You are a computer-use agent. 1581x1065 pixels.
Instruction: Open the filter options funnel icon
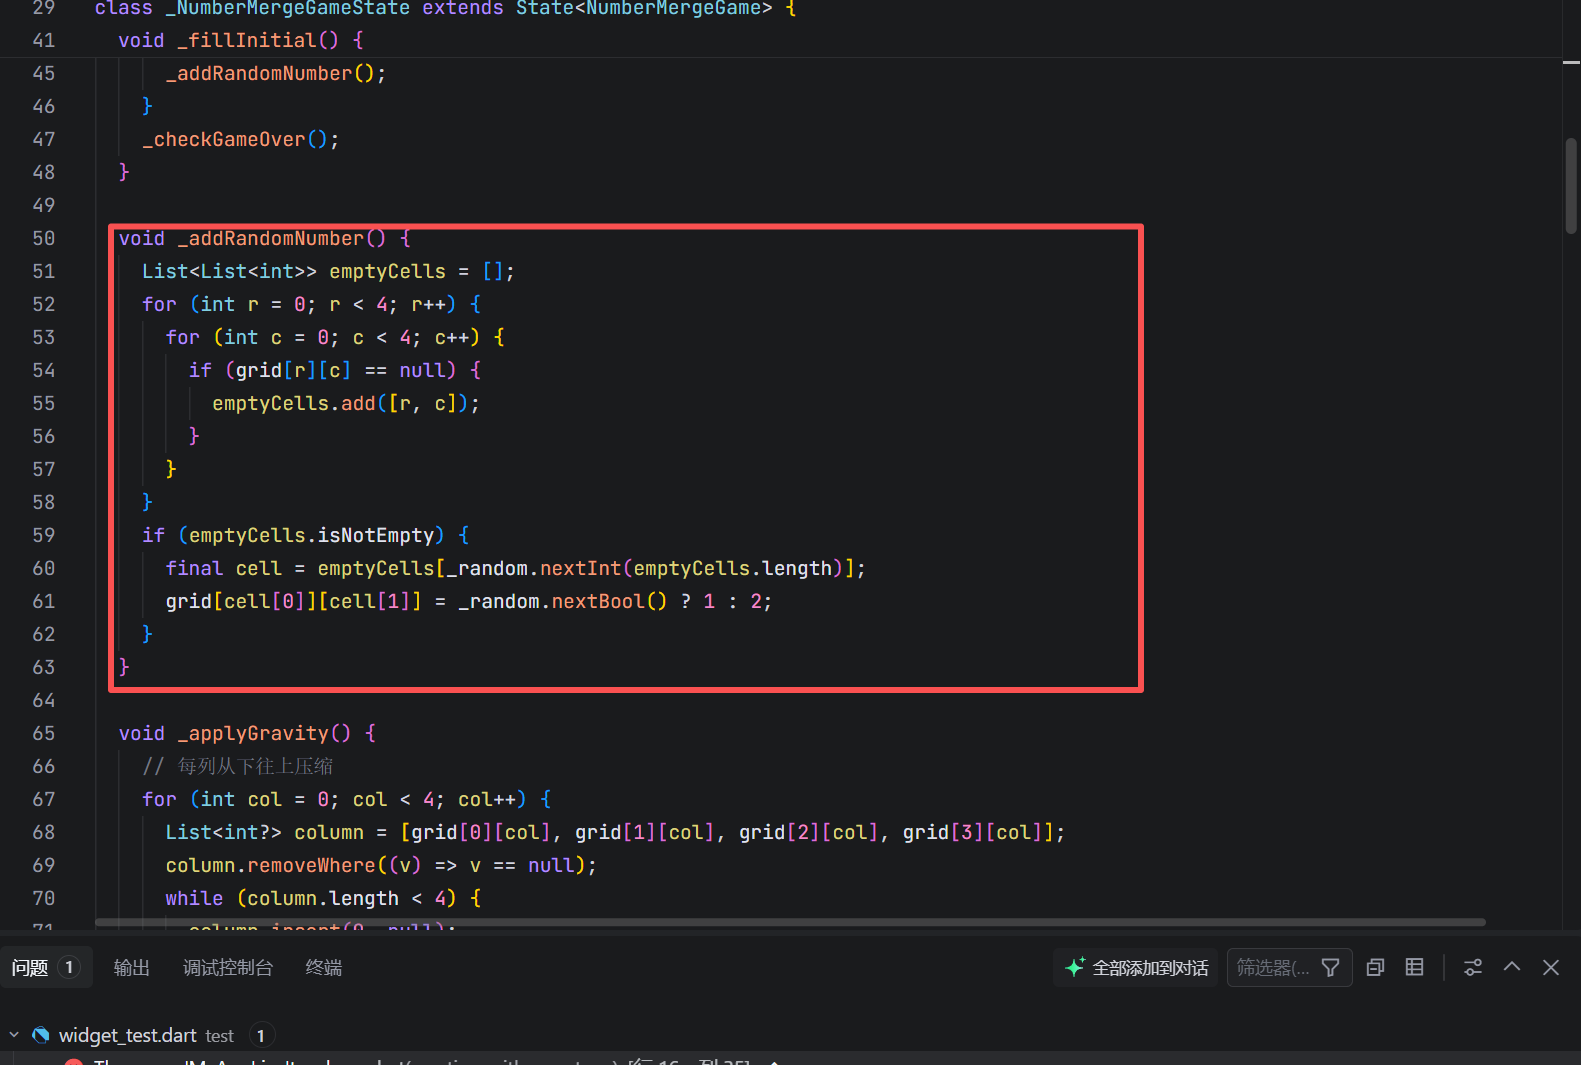tap(1330, 967)
